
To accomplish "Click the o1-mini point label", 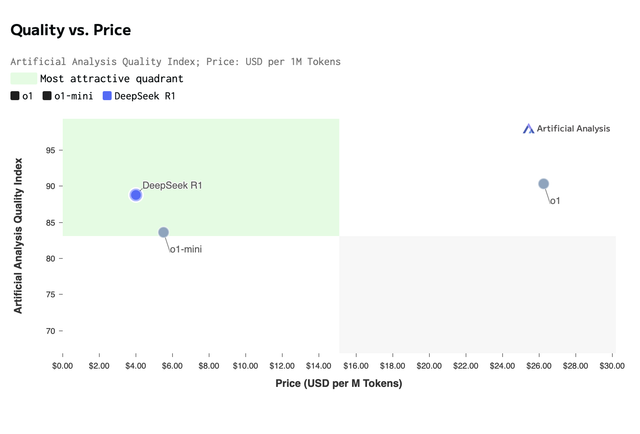I will [186, 249].
